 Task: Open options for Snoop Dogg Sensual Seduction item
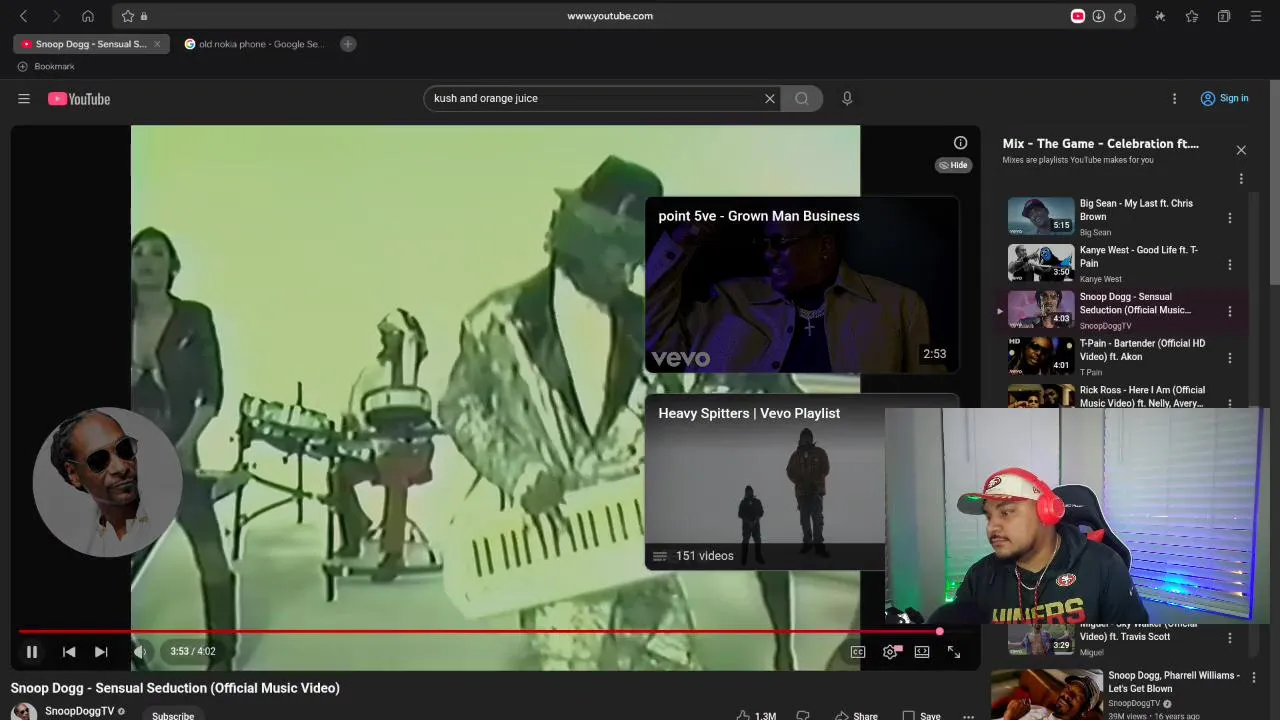tap(1230, 311)
